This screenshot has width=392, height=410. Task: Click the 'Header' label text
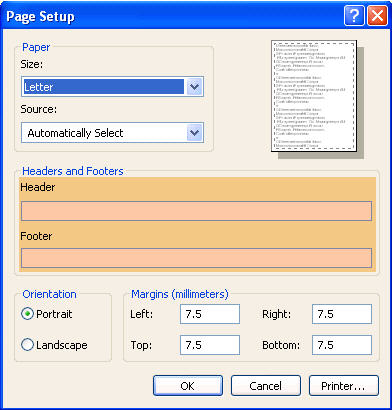pyautogui.click(x=38, y=187)
